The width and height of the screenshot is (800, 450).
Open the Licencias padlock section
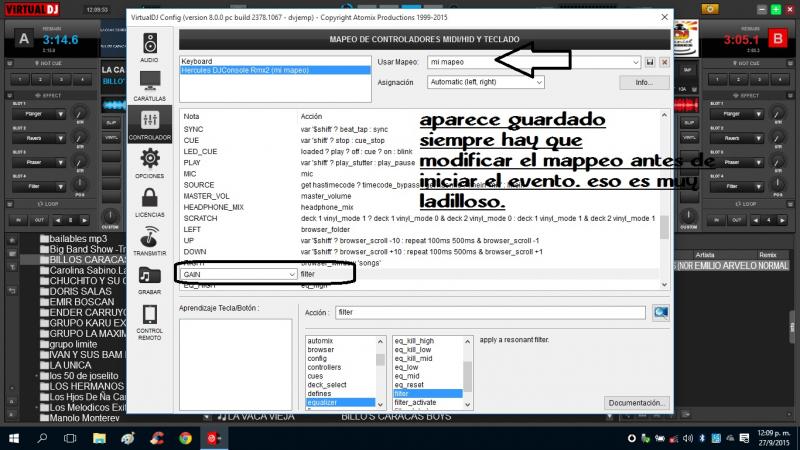point(149,202)
